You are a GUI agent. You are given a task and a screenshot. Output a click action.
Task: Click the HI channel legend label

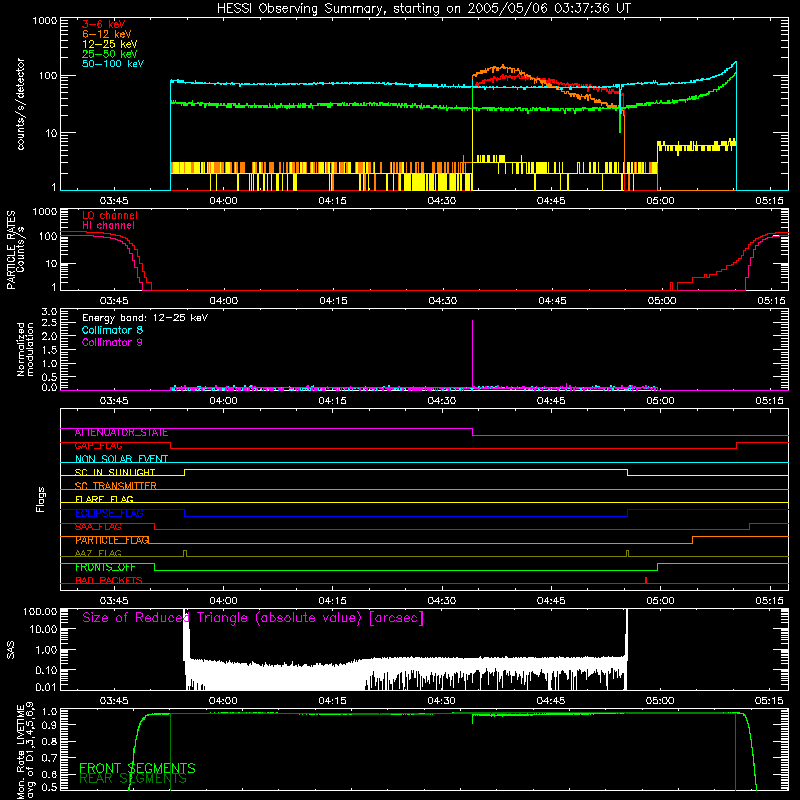click(108, 226)
